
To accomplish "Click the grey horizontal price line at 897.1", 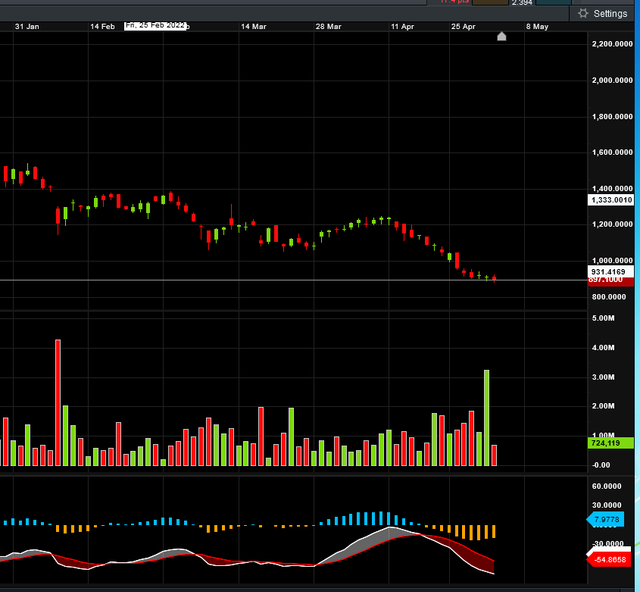I will [x=293, y=280].
